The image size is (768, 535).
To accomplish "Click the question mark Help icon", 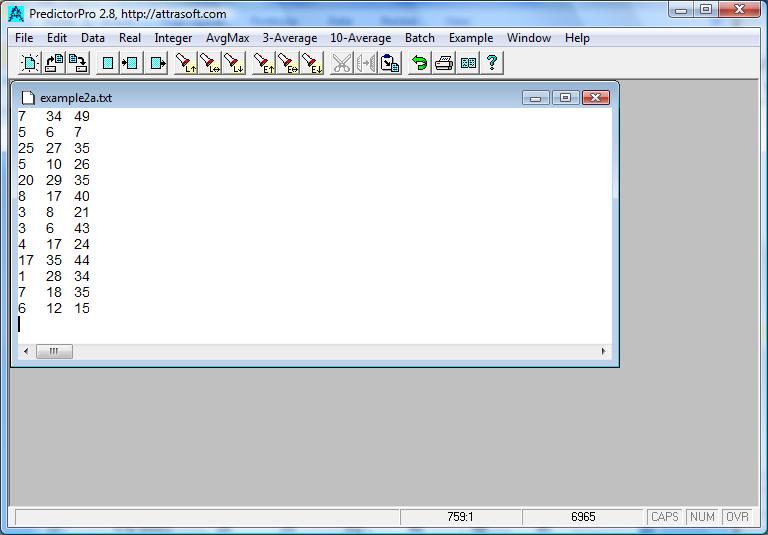I will click(x=492, y=63).
